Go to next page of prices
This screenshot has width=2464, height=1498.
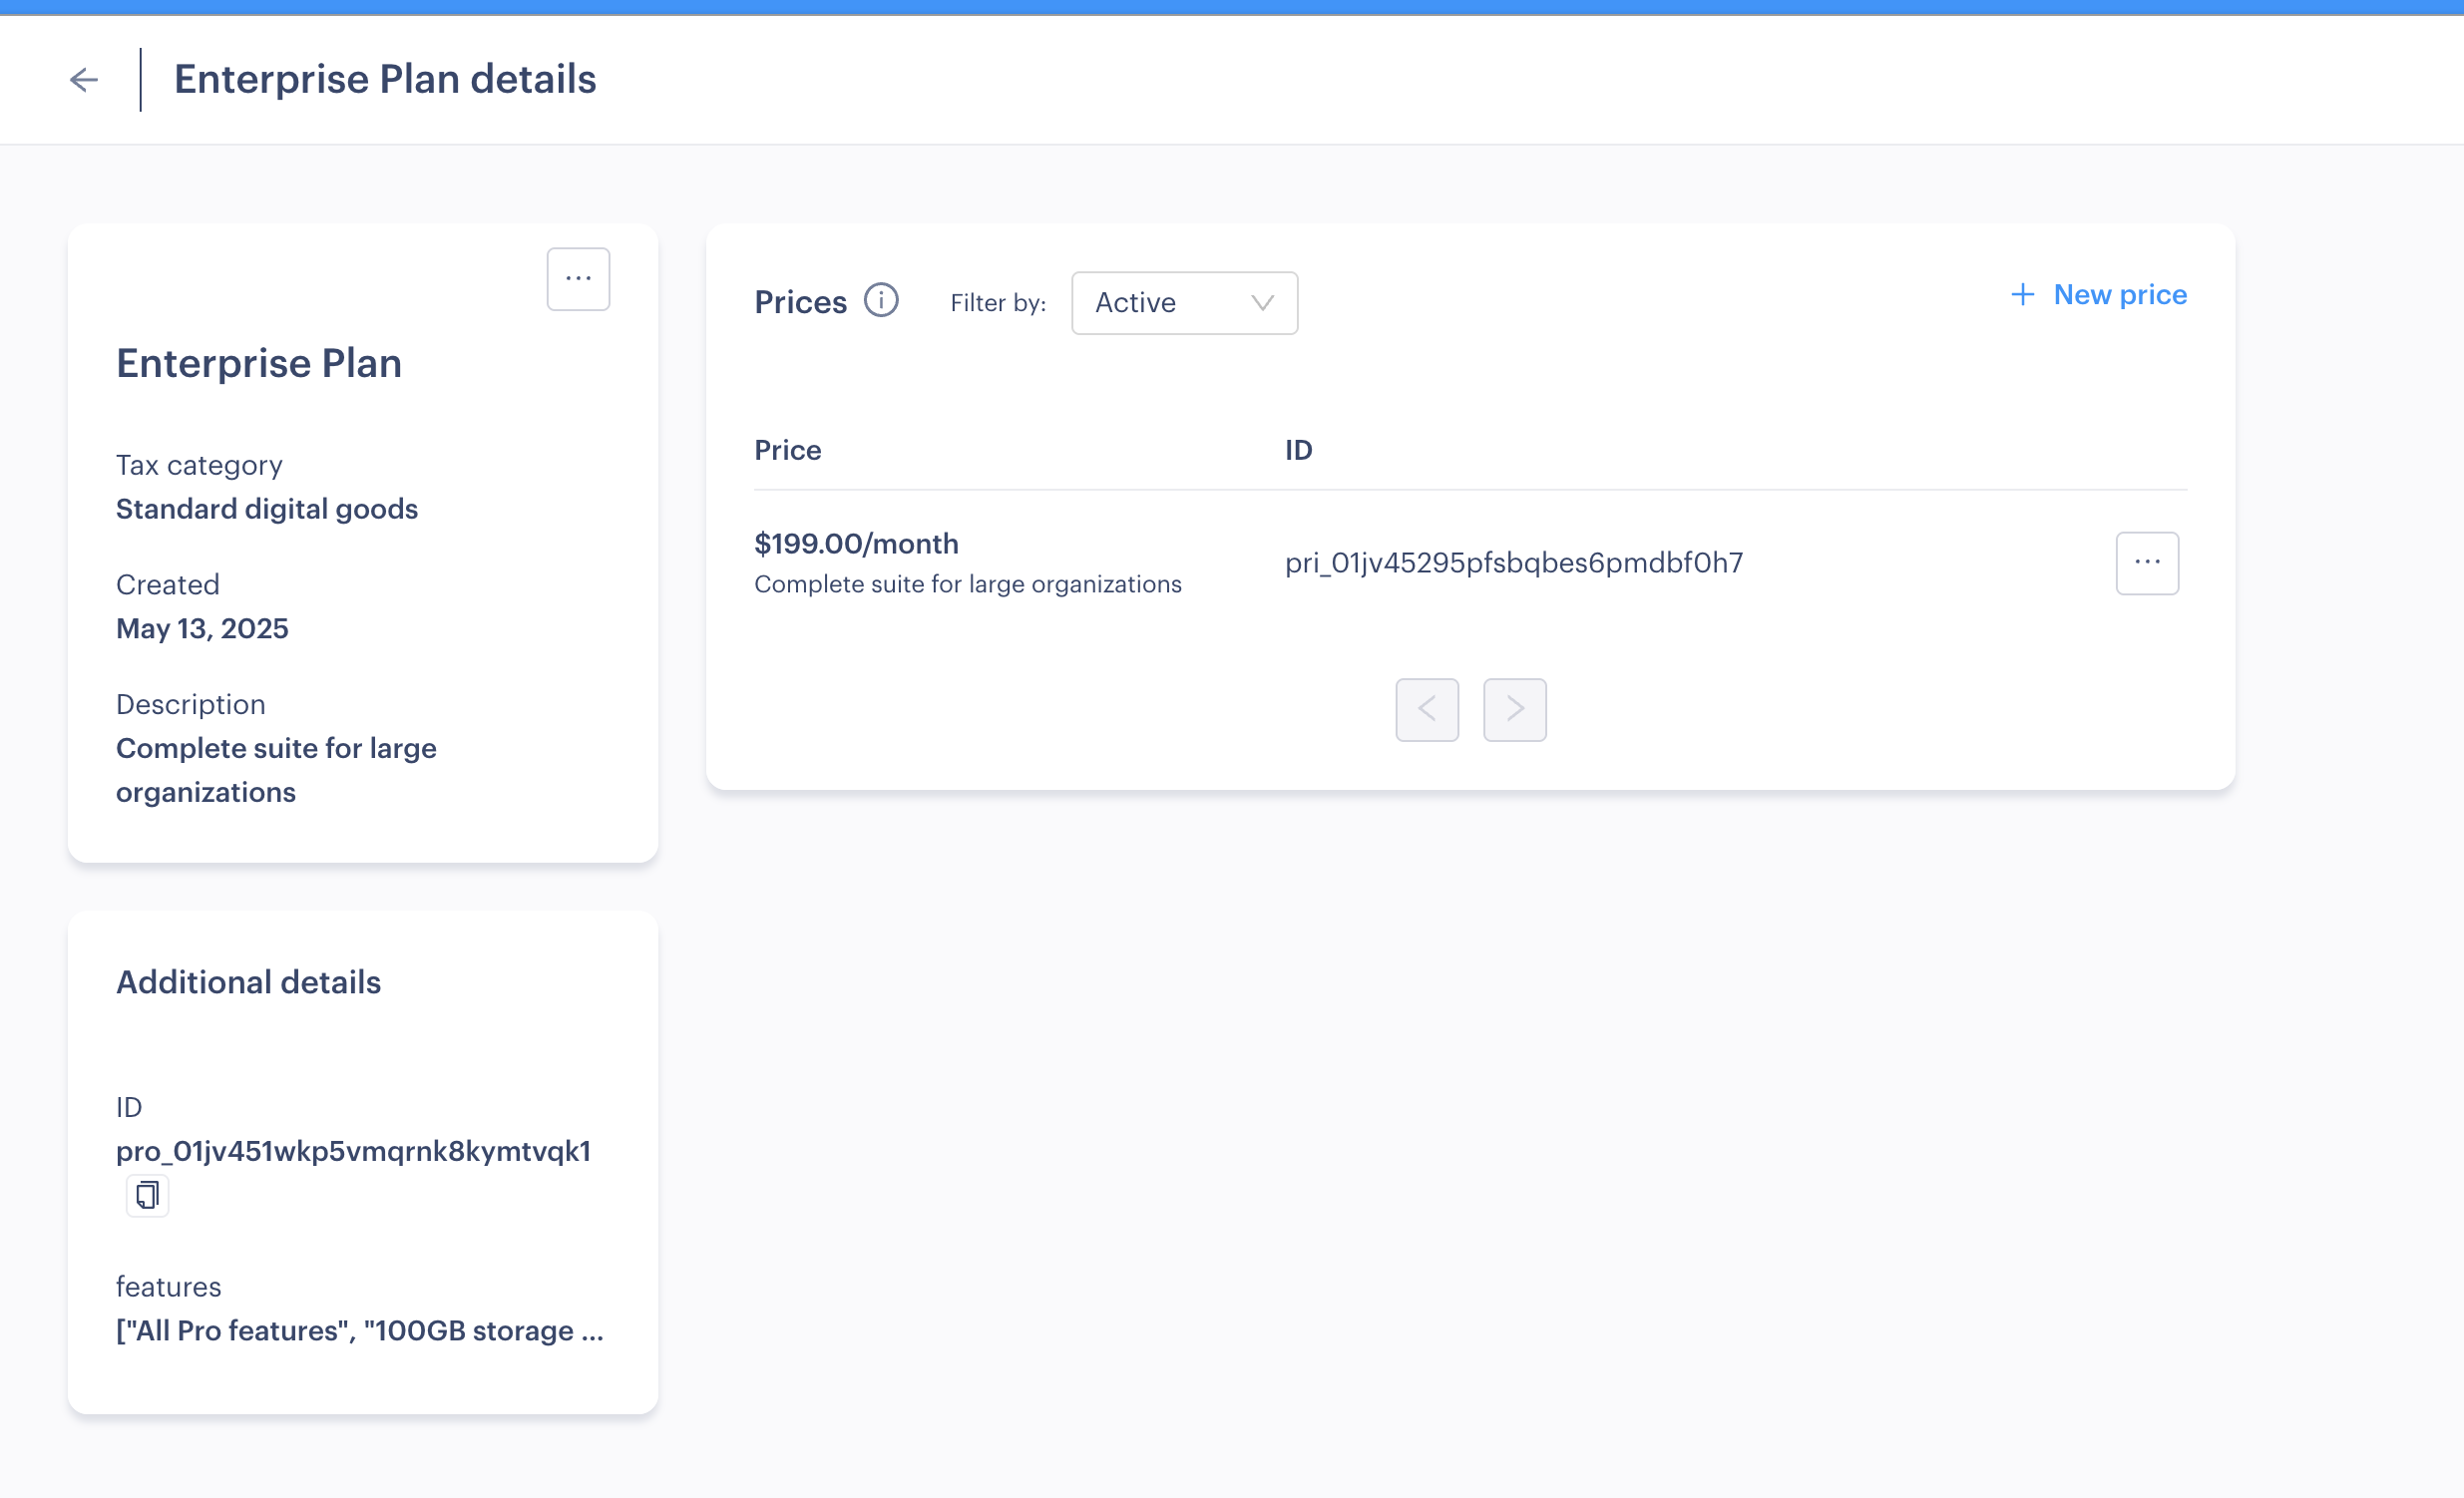(x=1514, y=710)
